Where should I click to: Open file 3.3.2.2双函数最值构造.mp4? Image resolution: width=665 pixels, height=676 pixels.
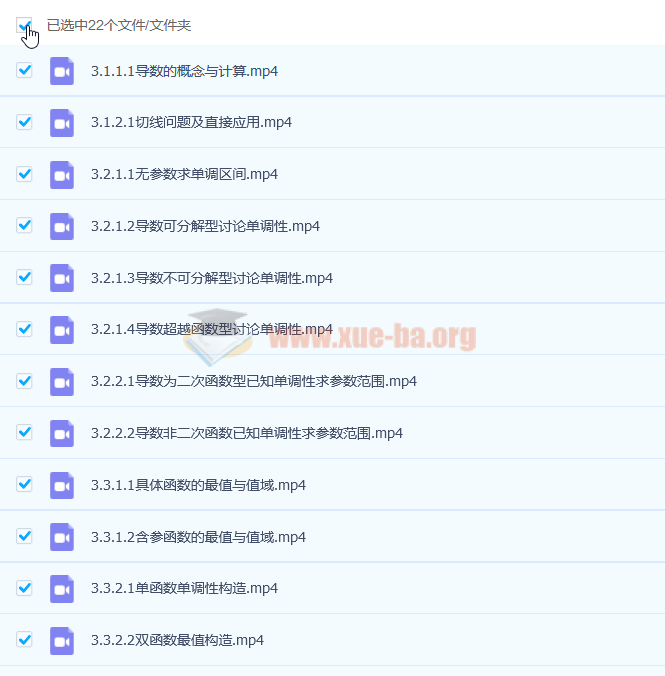(x=176, y=641)
